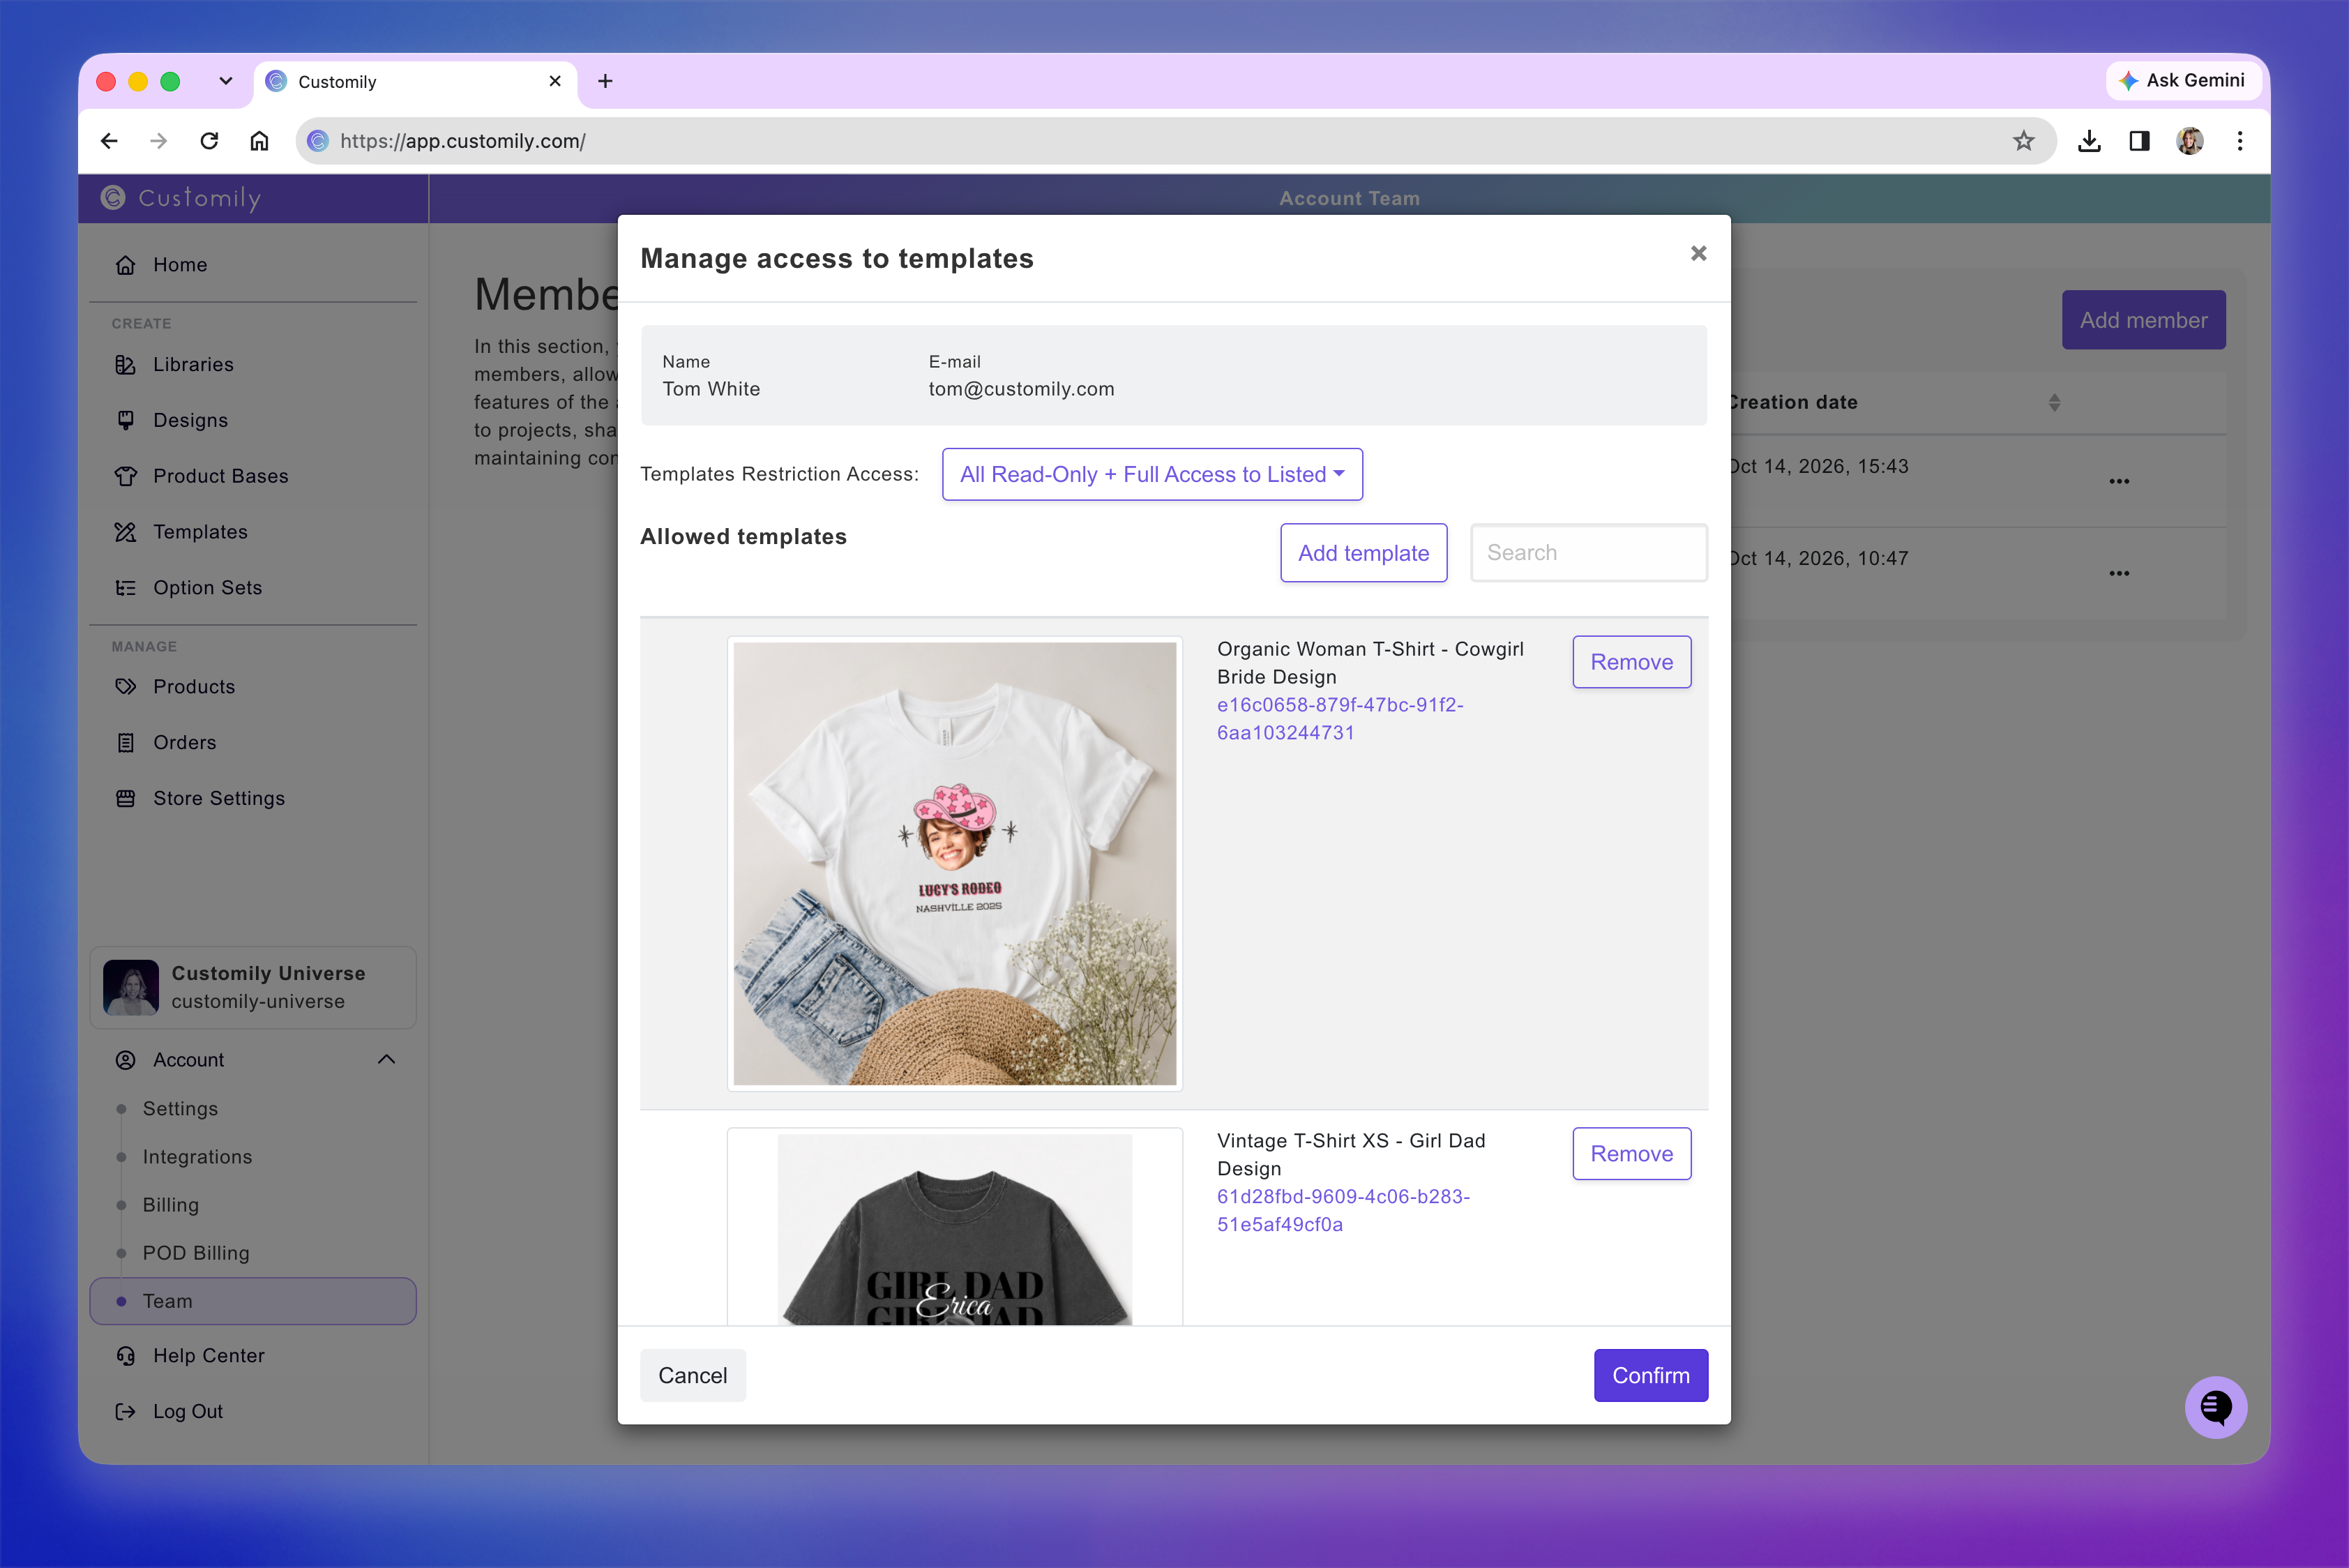
Task: Open the browser tab list dropdown
Action: pyautogui.click(x=226, y=81)
